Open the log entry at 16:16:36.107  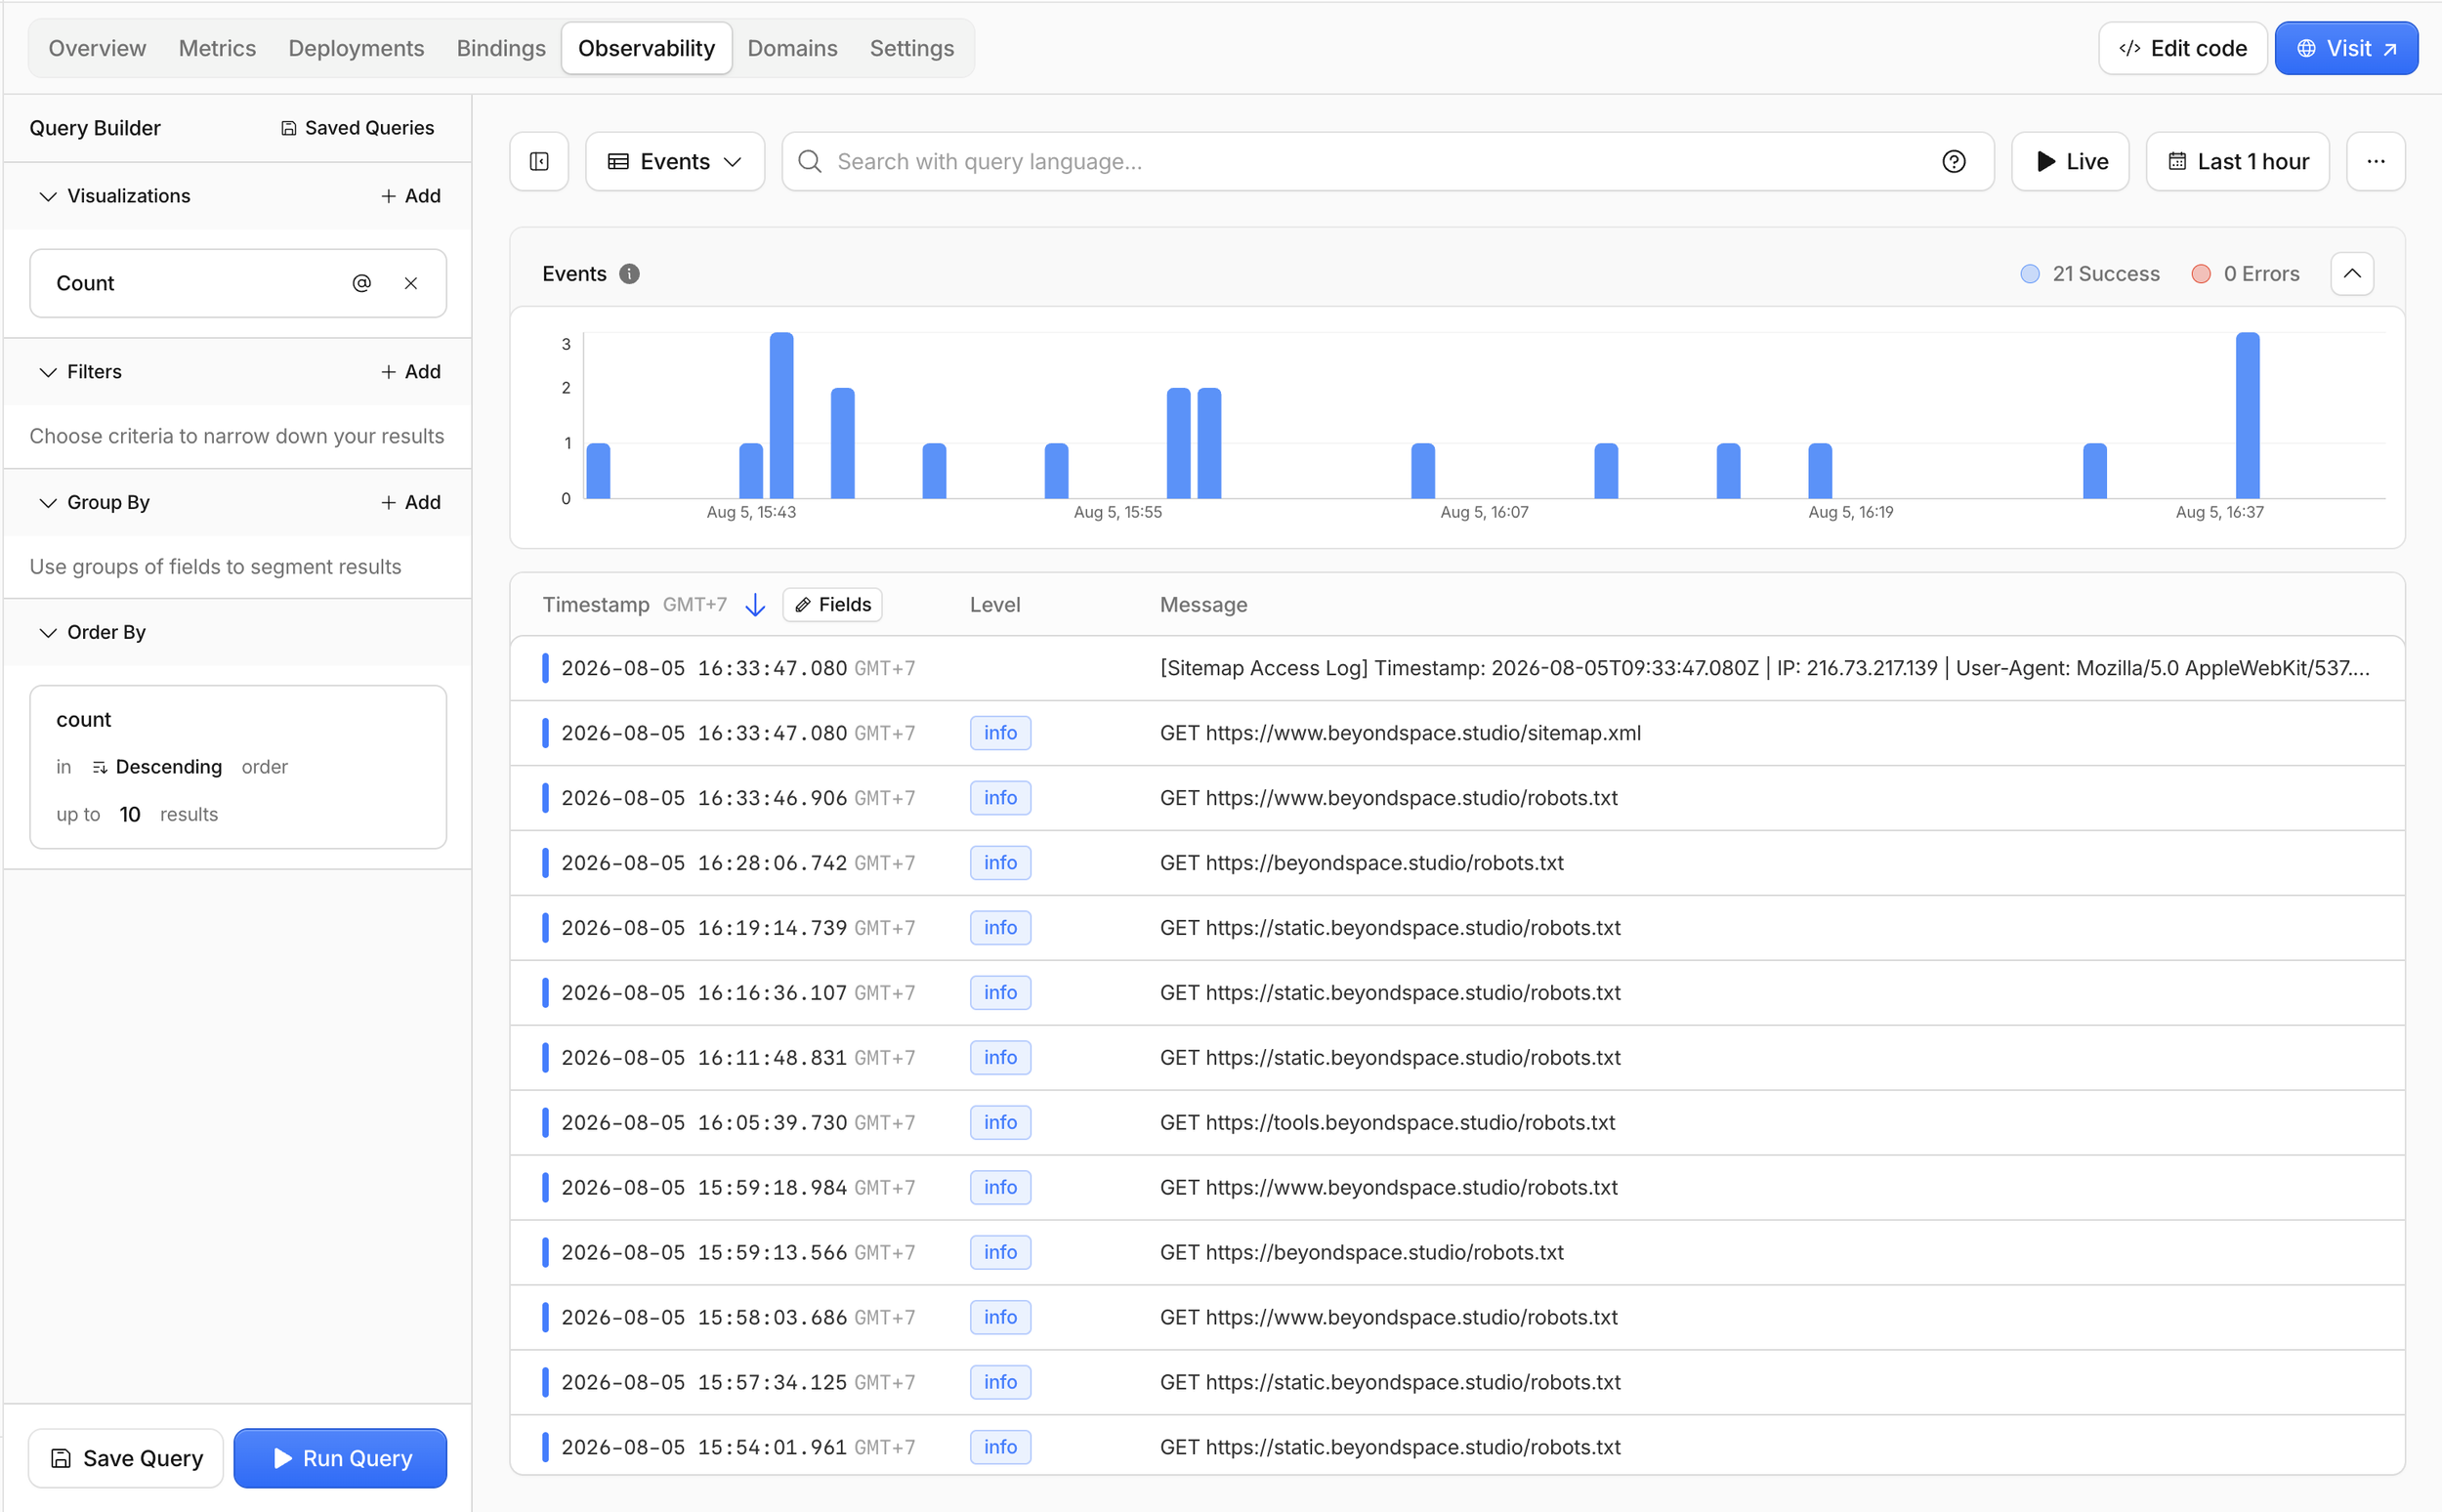click(x=1457, y=993)
